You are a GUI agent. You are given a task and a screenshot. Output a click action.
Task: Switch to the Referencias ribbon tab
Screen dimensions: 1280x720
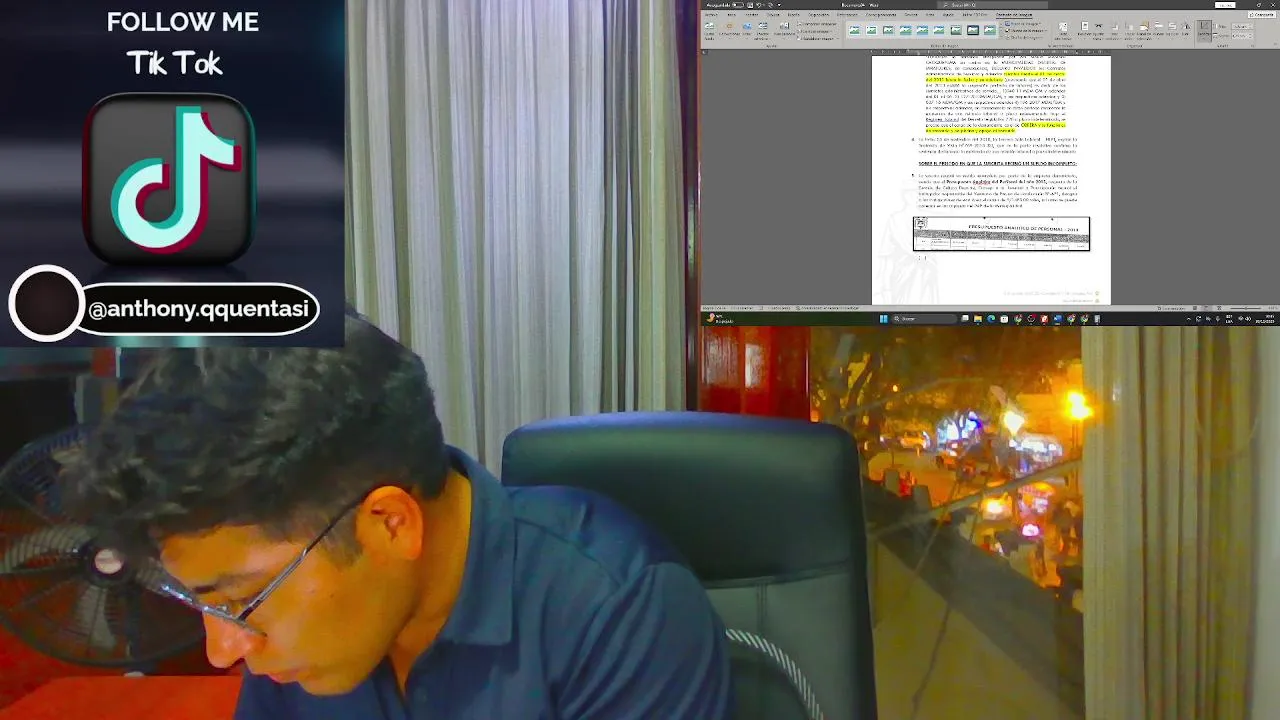click(x=847, y=15)
